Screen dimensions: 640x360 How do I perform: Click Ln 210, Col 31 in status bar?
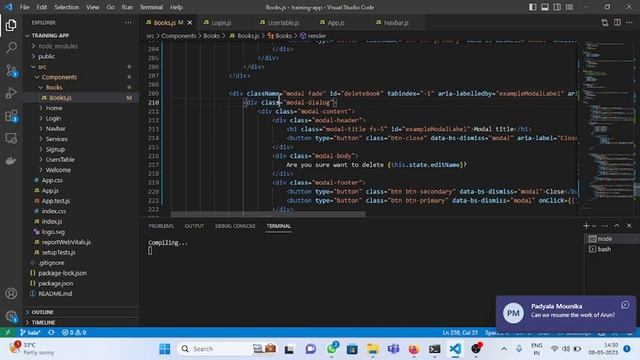(460, 332)
